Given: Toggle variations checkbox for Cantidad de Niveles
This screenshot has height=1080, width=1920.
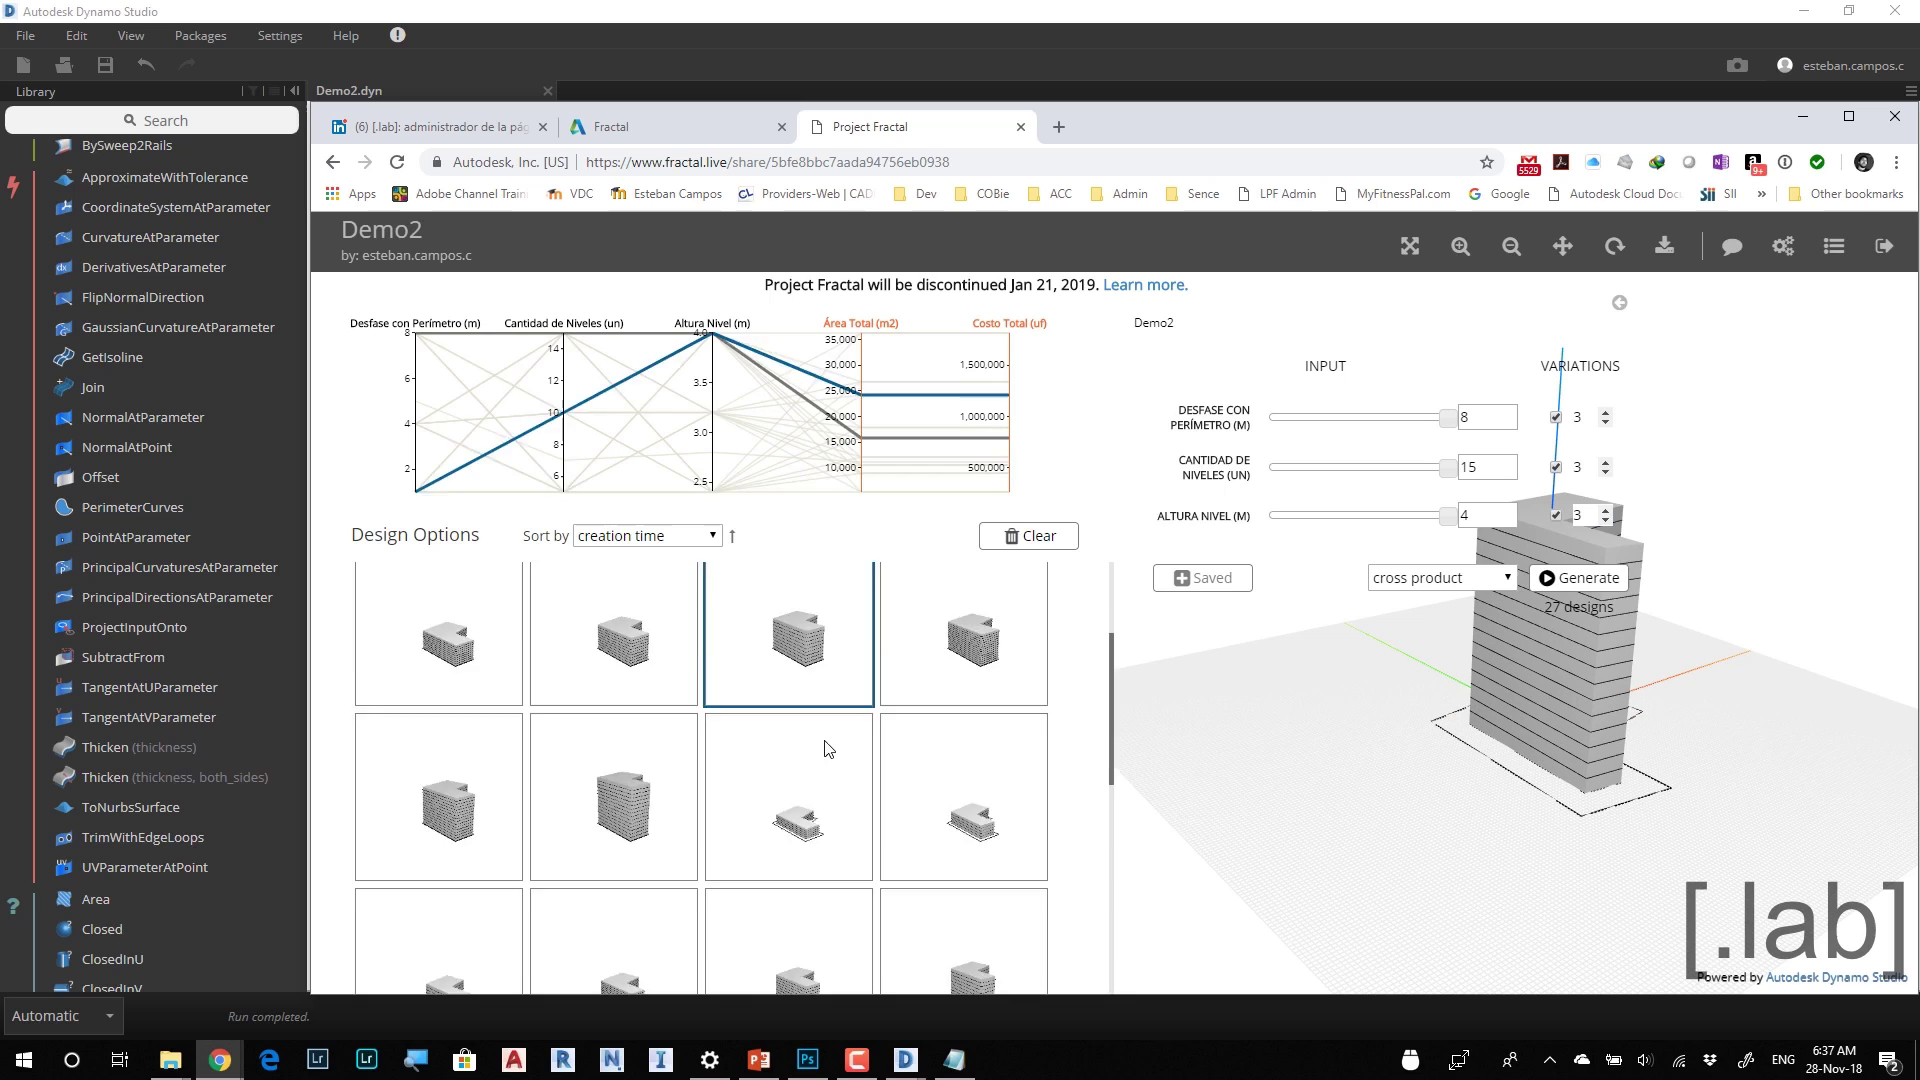Looking at the screenshot, I should [1555, 467].
